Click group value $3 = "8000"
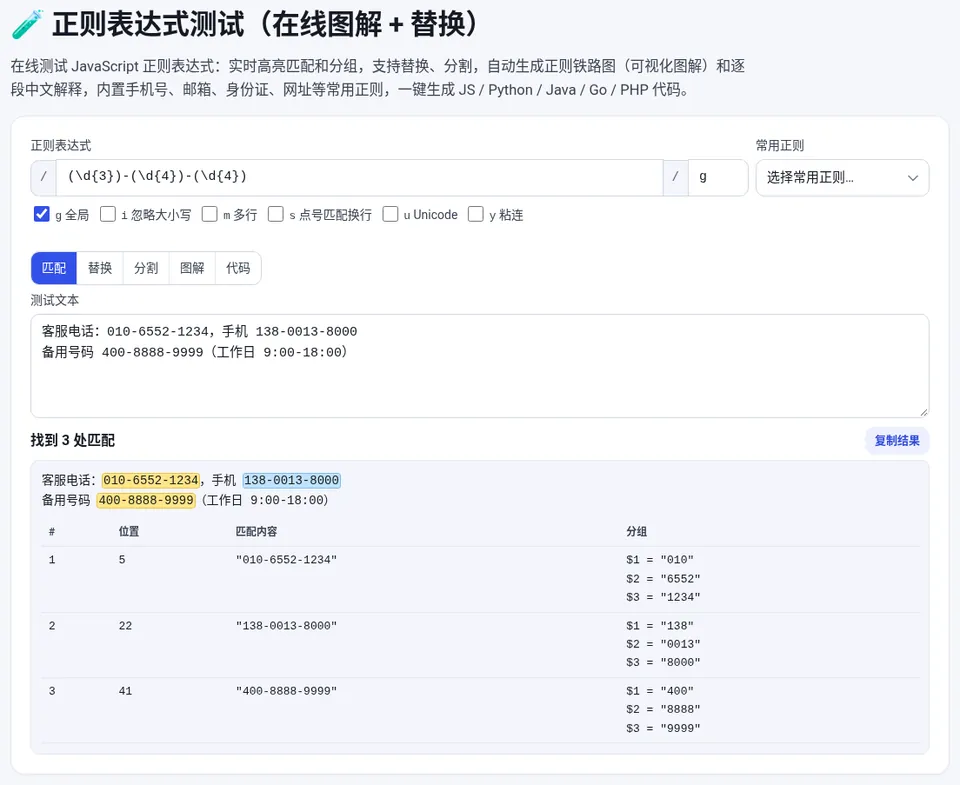 click(663, 663)
